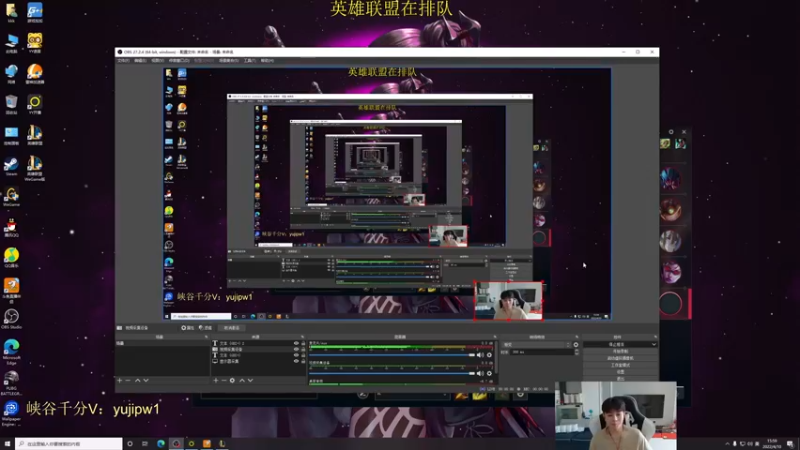
Task: Open source properties gear in Sources panel
Action: coord(232,381)
